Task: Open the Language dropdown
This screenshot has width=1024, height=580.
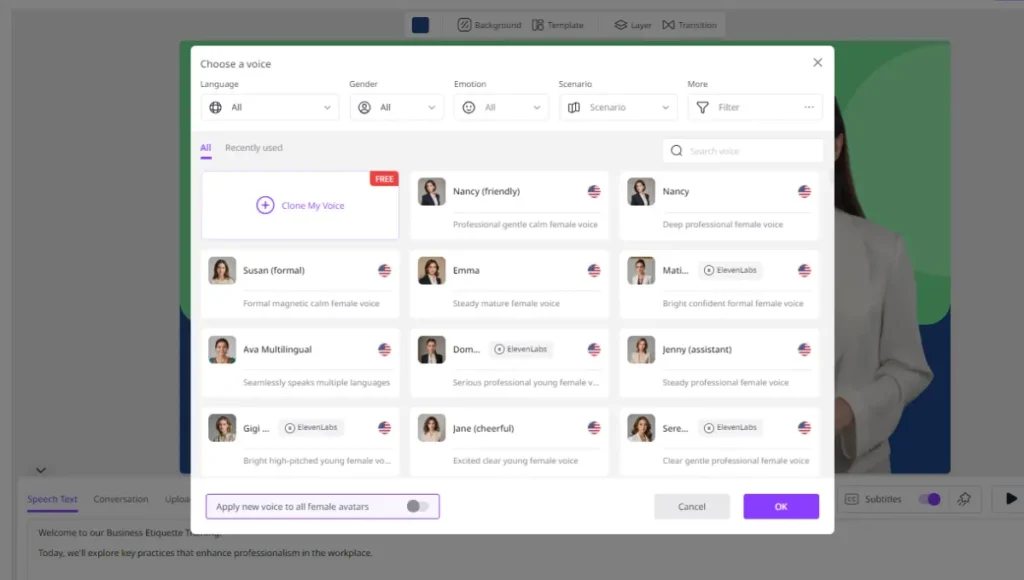Action: 269,107
